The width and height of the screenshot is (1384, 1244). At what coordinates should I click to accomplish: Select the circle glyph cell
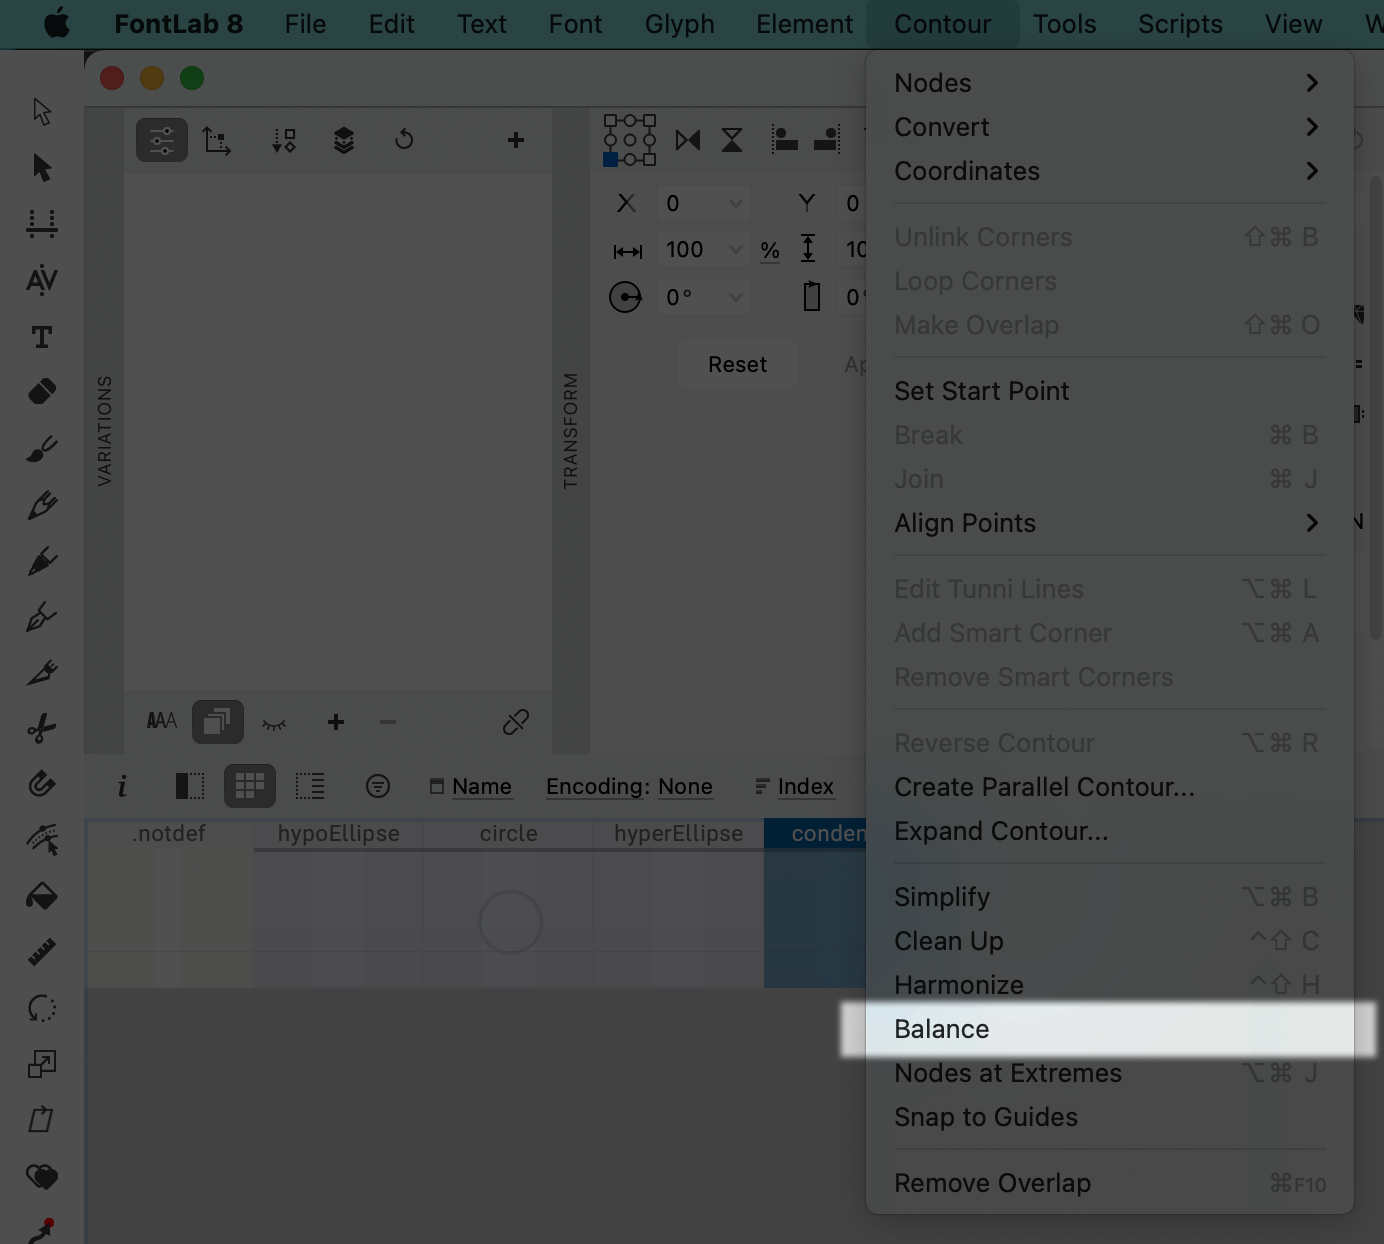tap(509, 903)
